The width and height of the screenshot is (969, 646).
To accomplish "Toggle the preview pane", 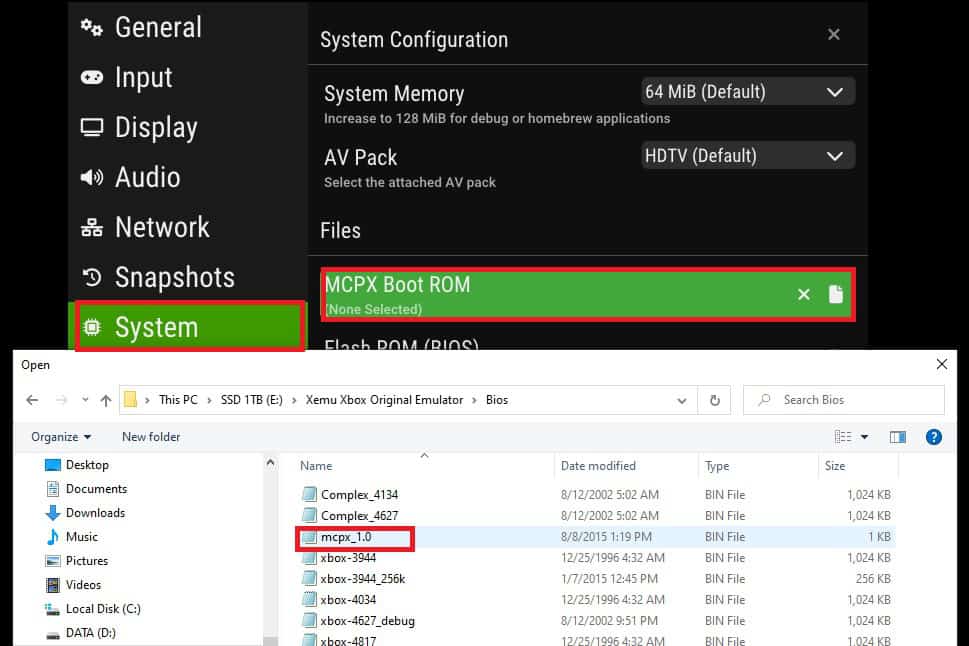I will [x=897, y=437].
